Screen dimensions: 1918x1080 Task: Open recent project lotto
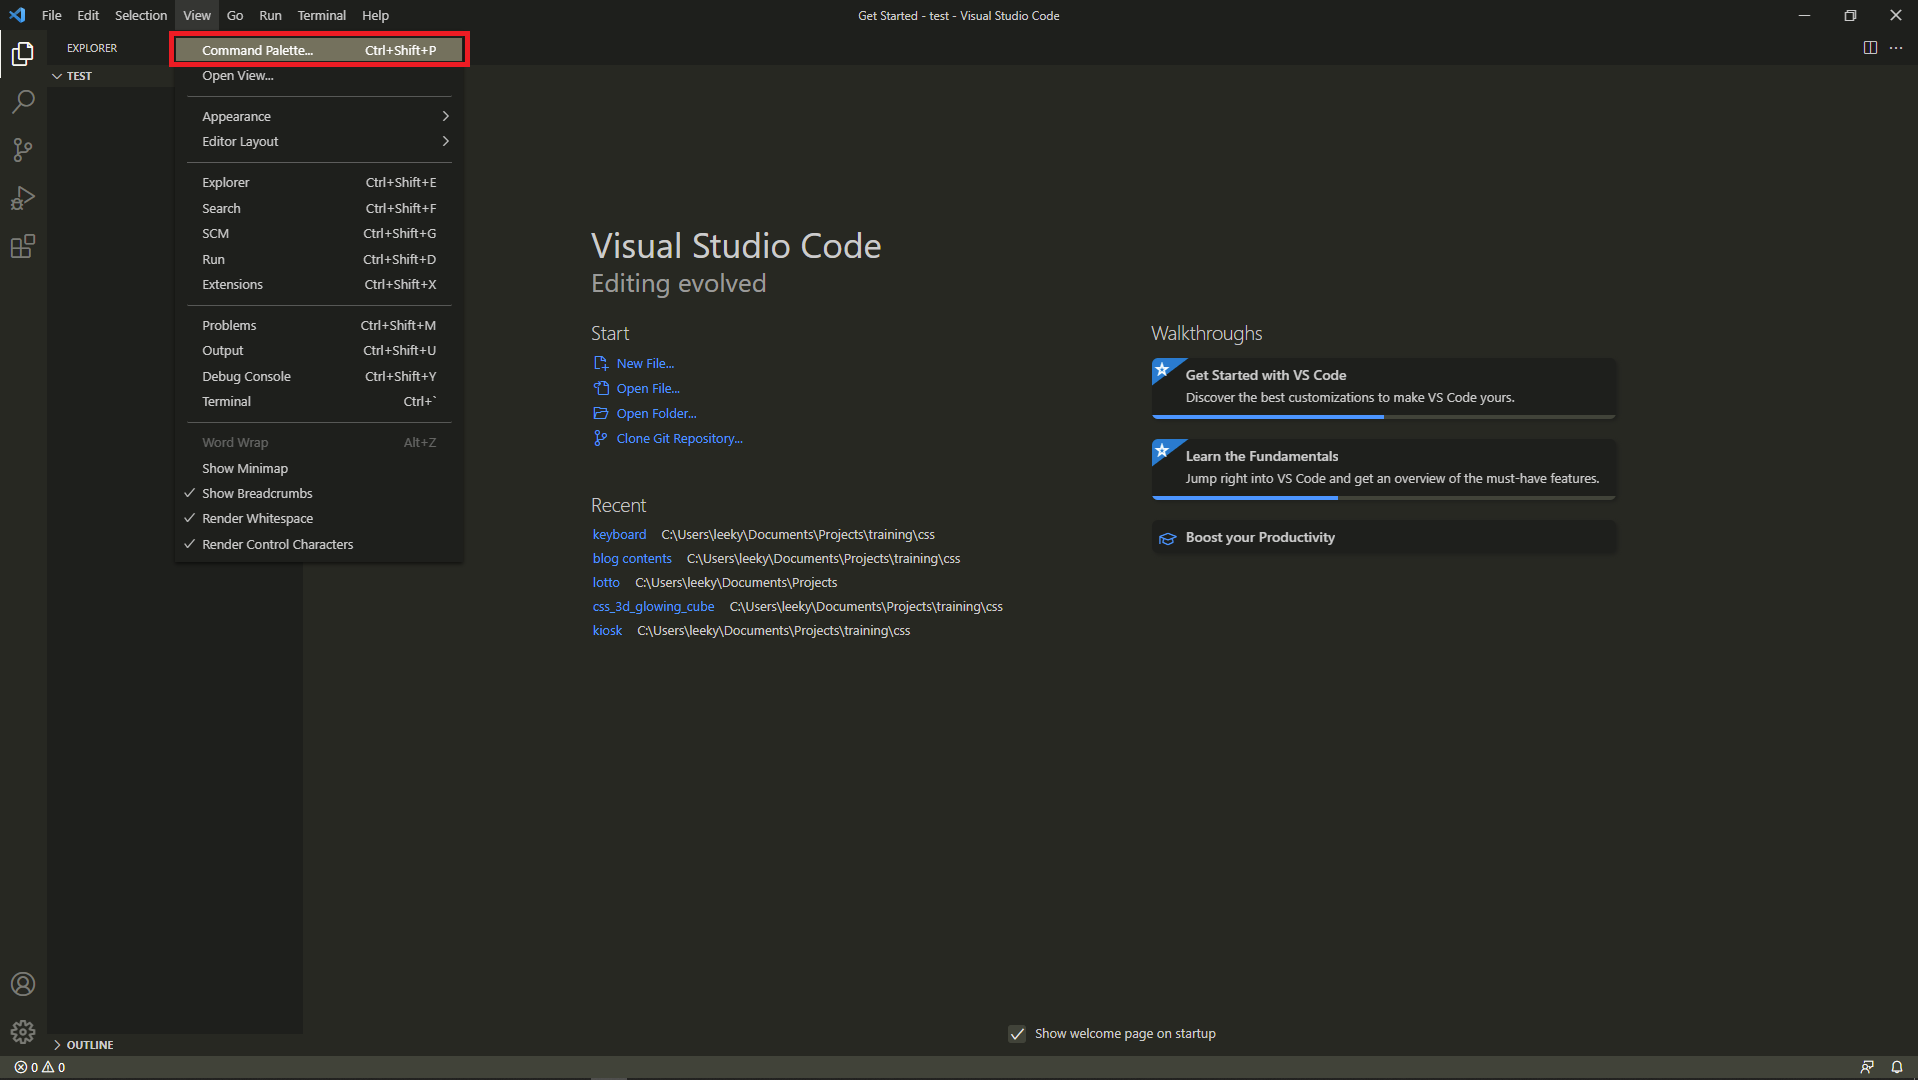[606, 582]
